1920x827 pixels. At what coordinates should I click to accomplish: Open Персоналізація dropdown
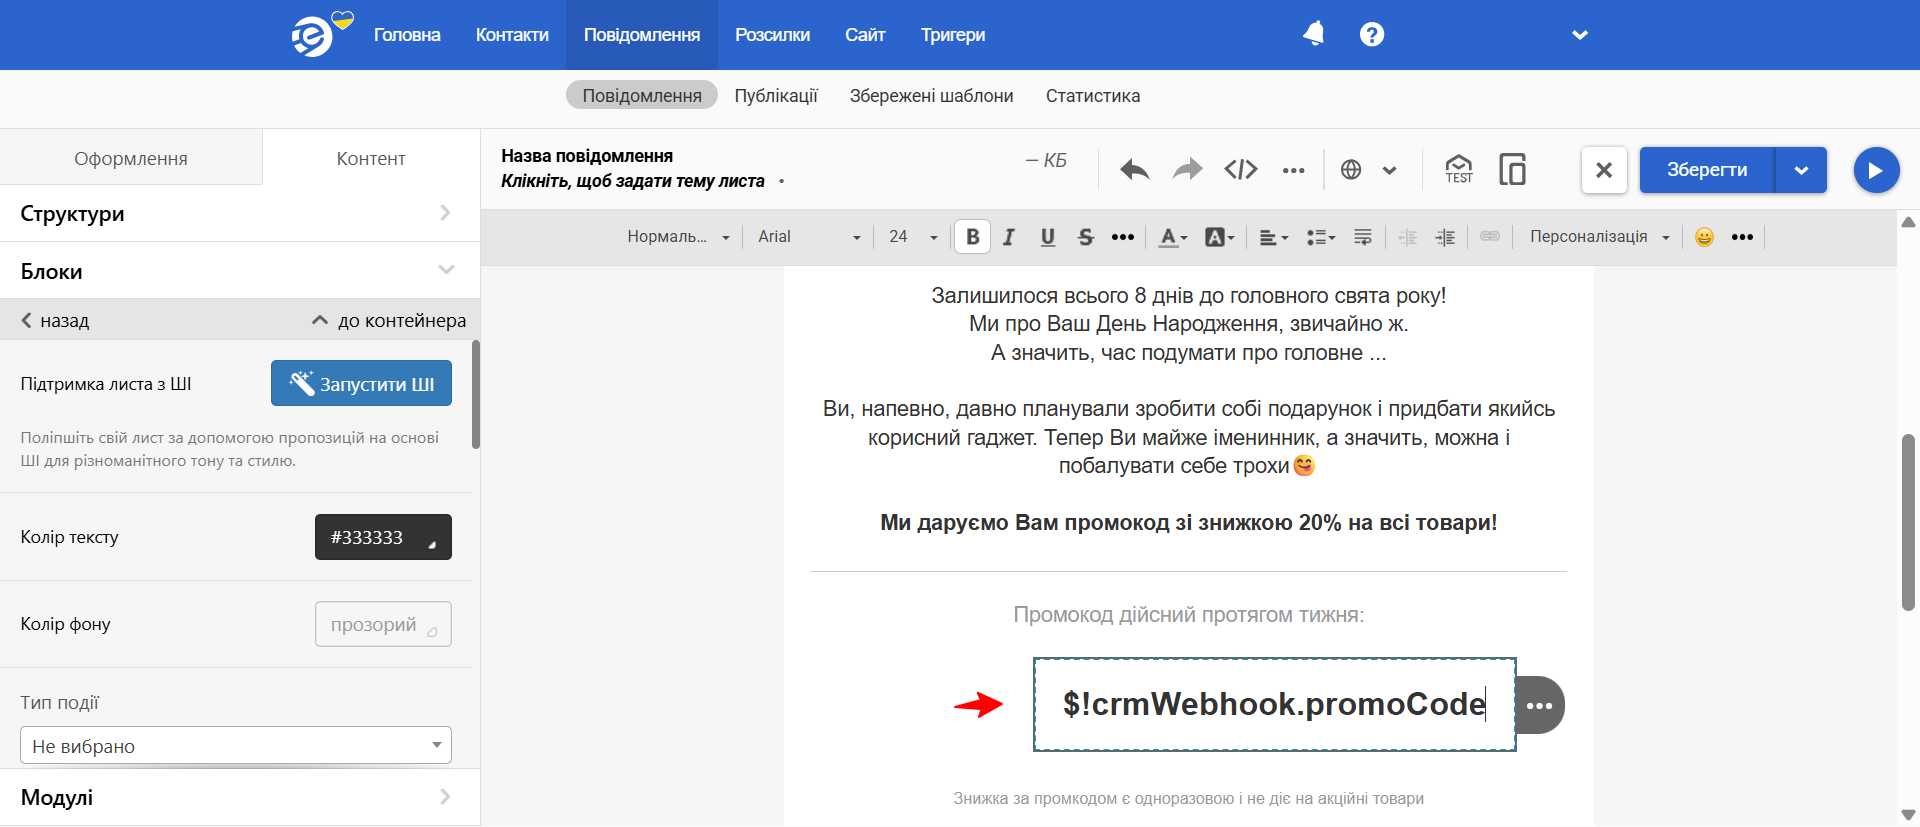click(x=1600, y=237)
